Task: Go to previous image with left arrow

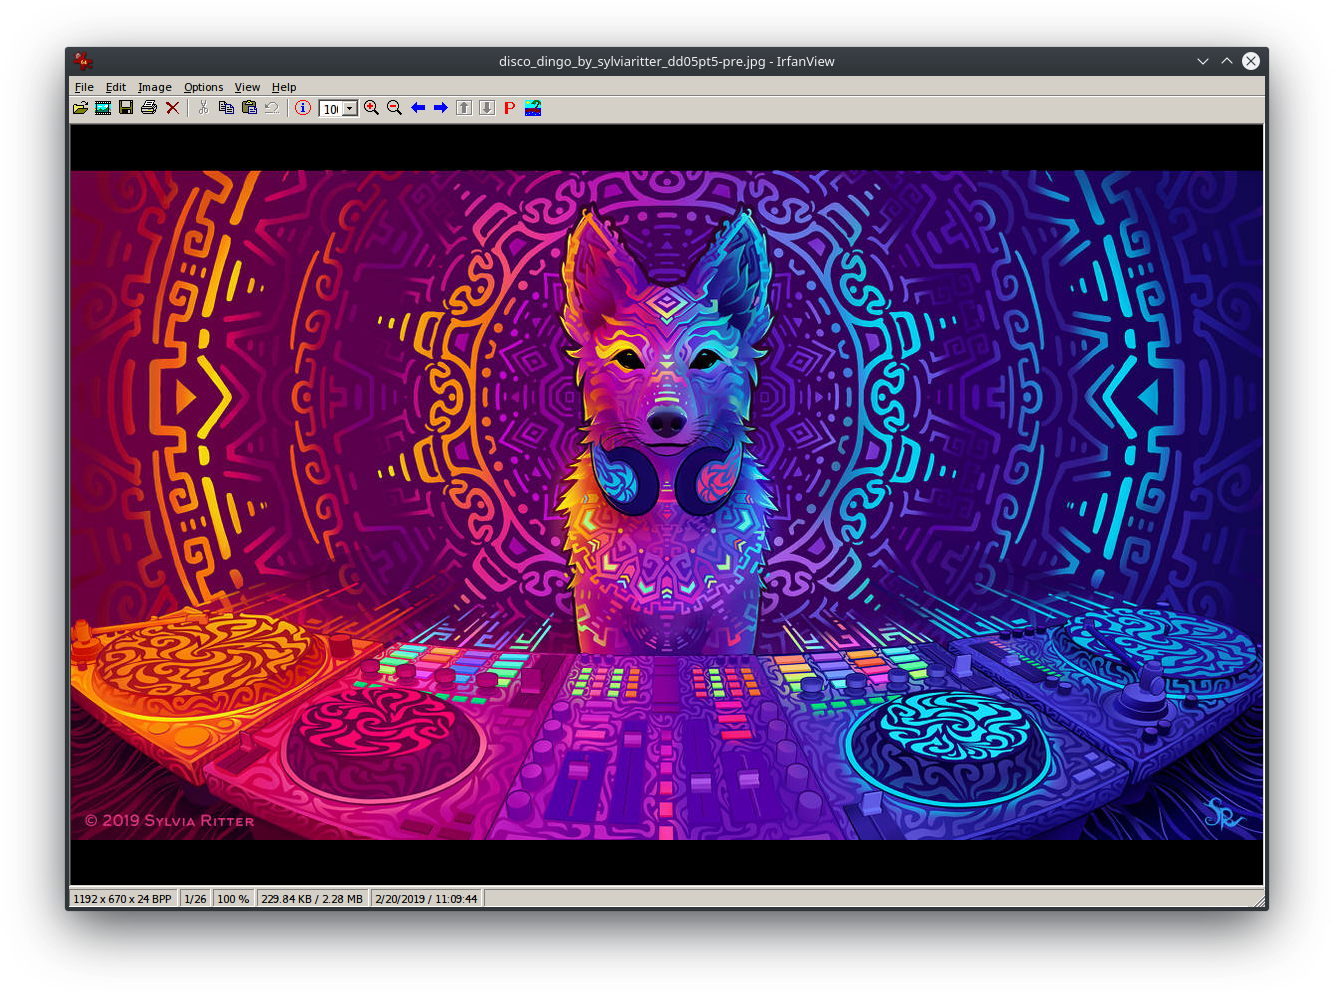Action: 418,108
